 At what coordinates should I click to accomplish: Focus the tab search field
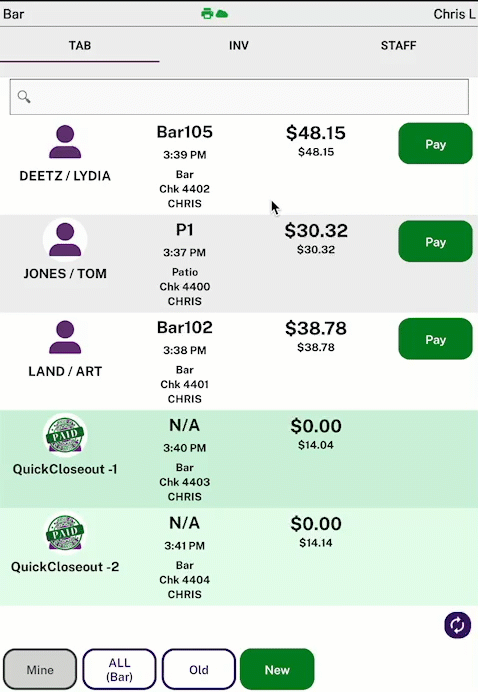[x=239, y=97]
